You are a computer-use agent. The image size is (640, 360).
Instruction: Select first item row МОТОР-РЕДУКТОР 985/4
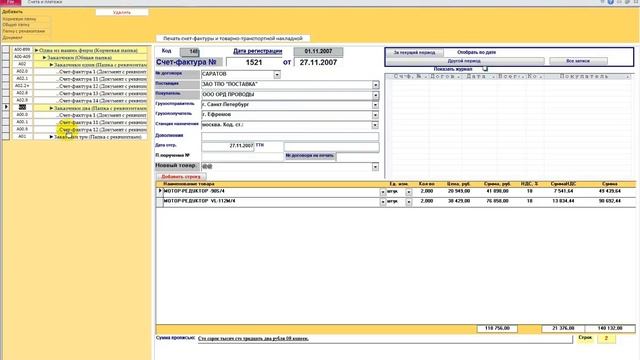click(x=160, y=191)
